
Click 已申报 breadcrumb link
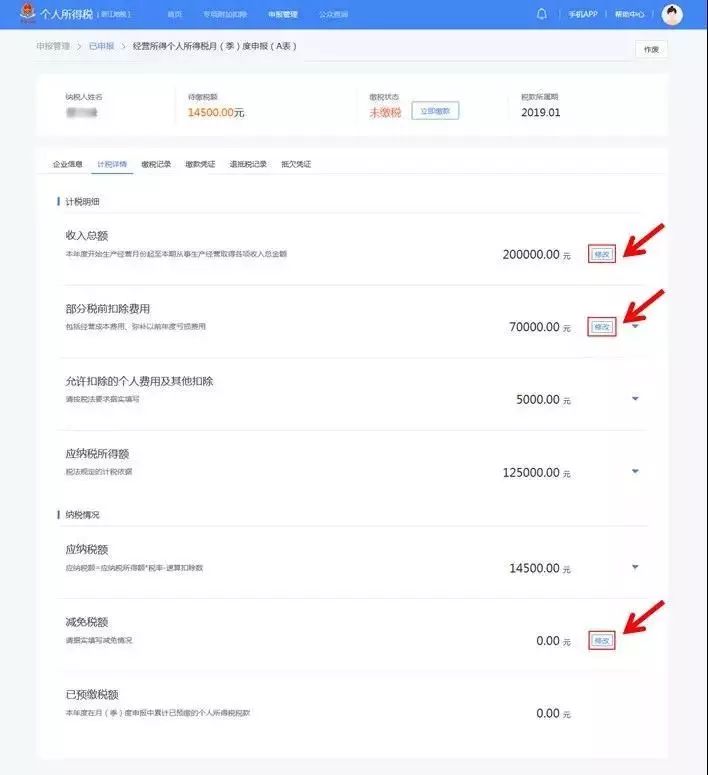(101, 46)
